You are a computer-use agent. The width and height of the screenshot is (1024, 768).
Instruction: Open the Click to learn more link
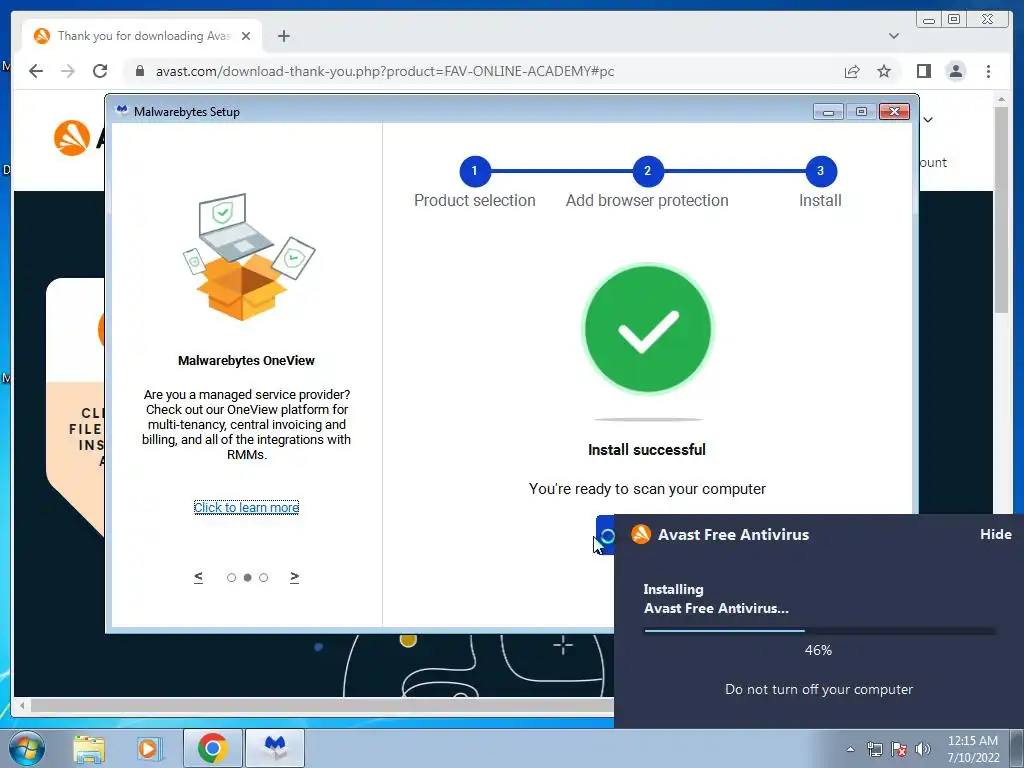coord(246,507)
